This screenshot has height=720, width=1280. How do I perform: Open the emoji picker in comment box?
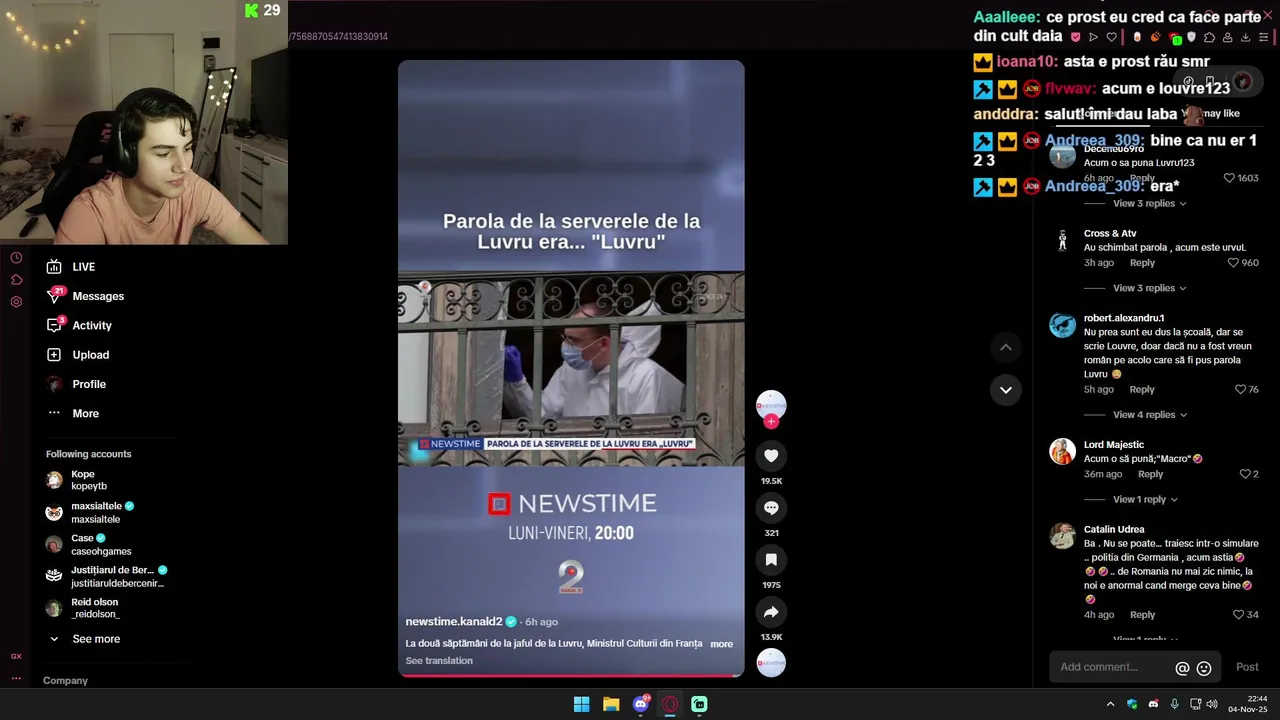(1204, 668)
